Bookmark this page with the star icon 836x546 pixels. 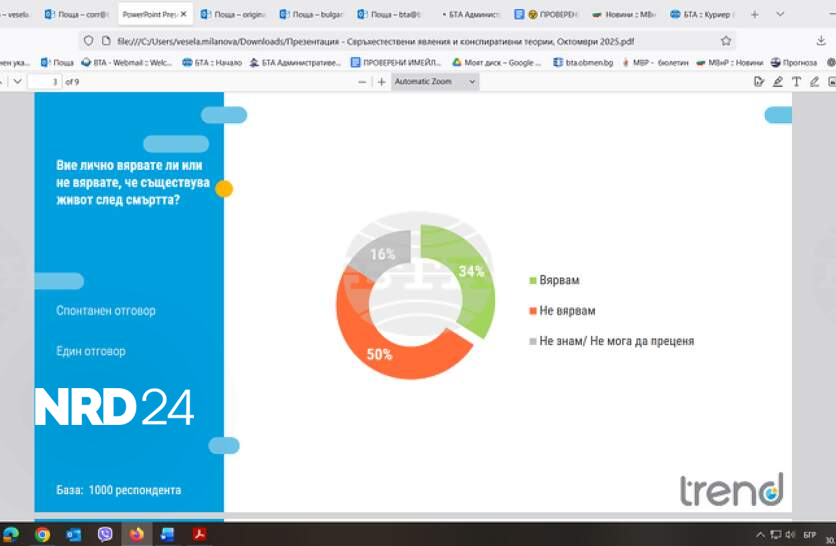(726, 41)
